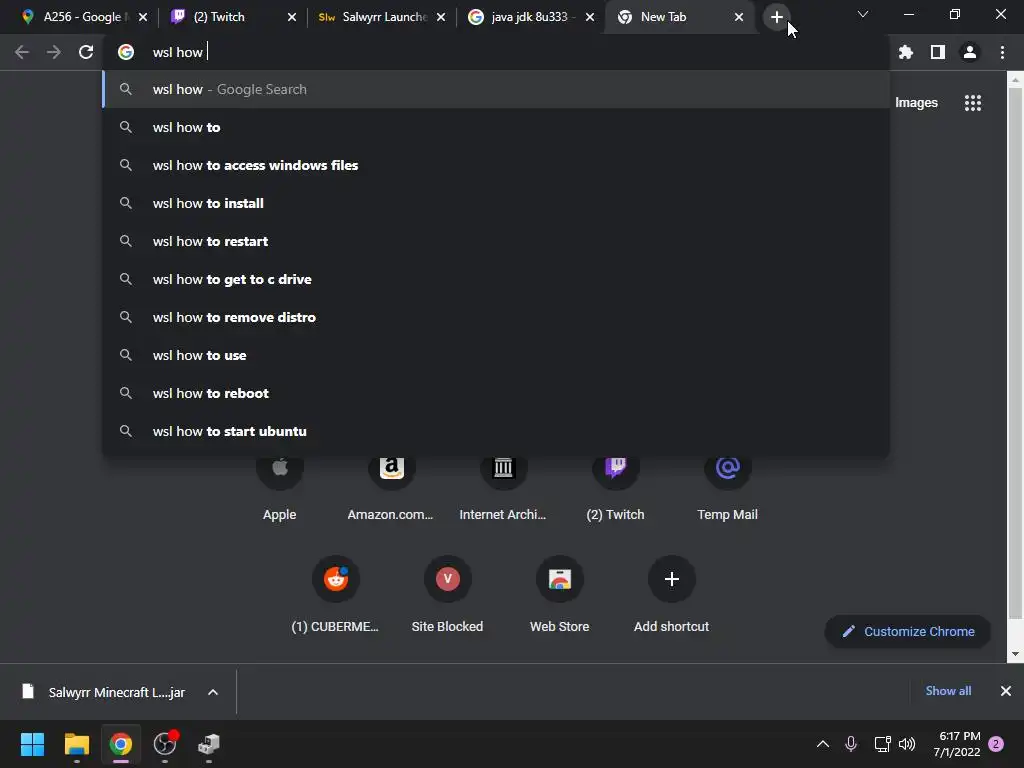This screenshot has height=768, width=1024.
Task: Click the Add shortcut plus tile
Action: 671,594
